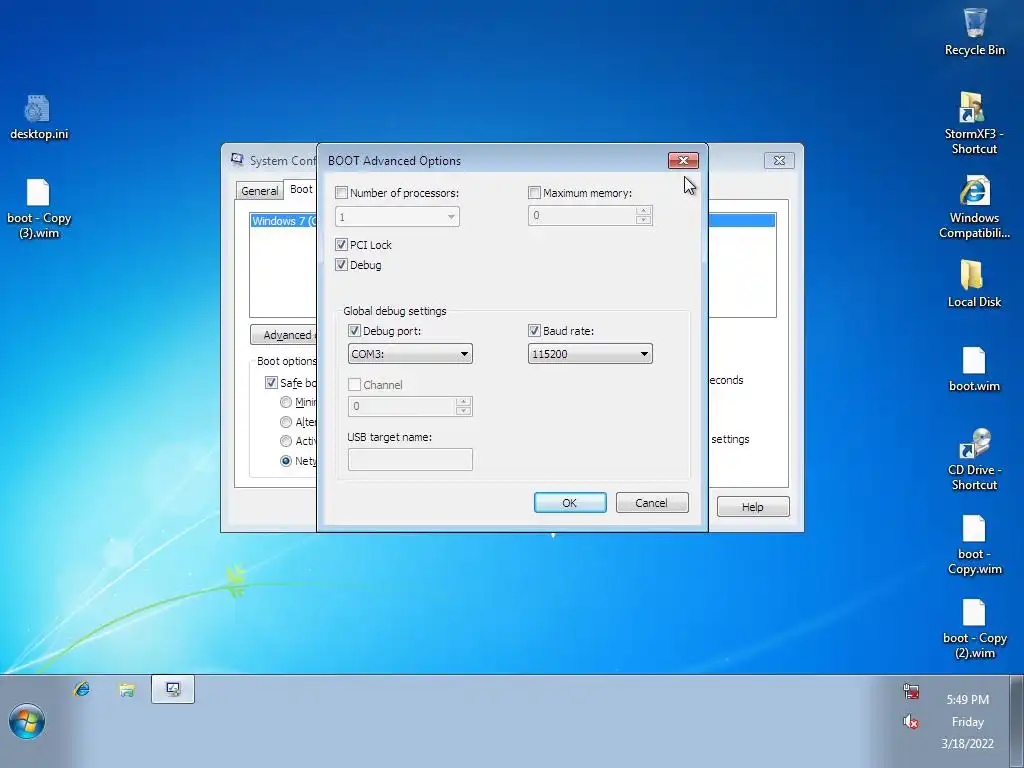Image resolution: width=1024 pixels, height=768 pixels.
Task: Uncheck the PCI Lock option
Action: [341, 245]
